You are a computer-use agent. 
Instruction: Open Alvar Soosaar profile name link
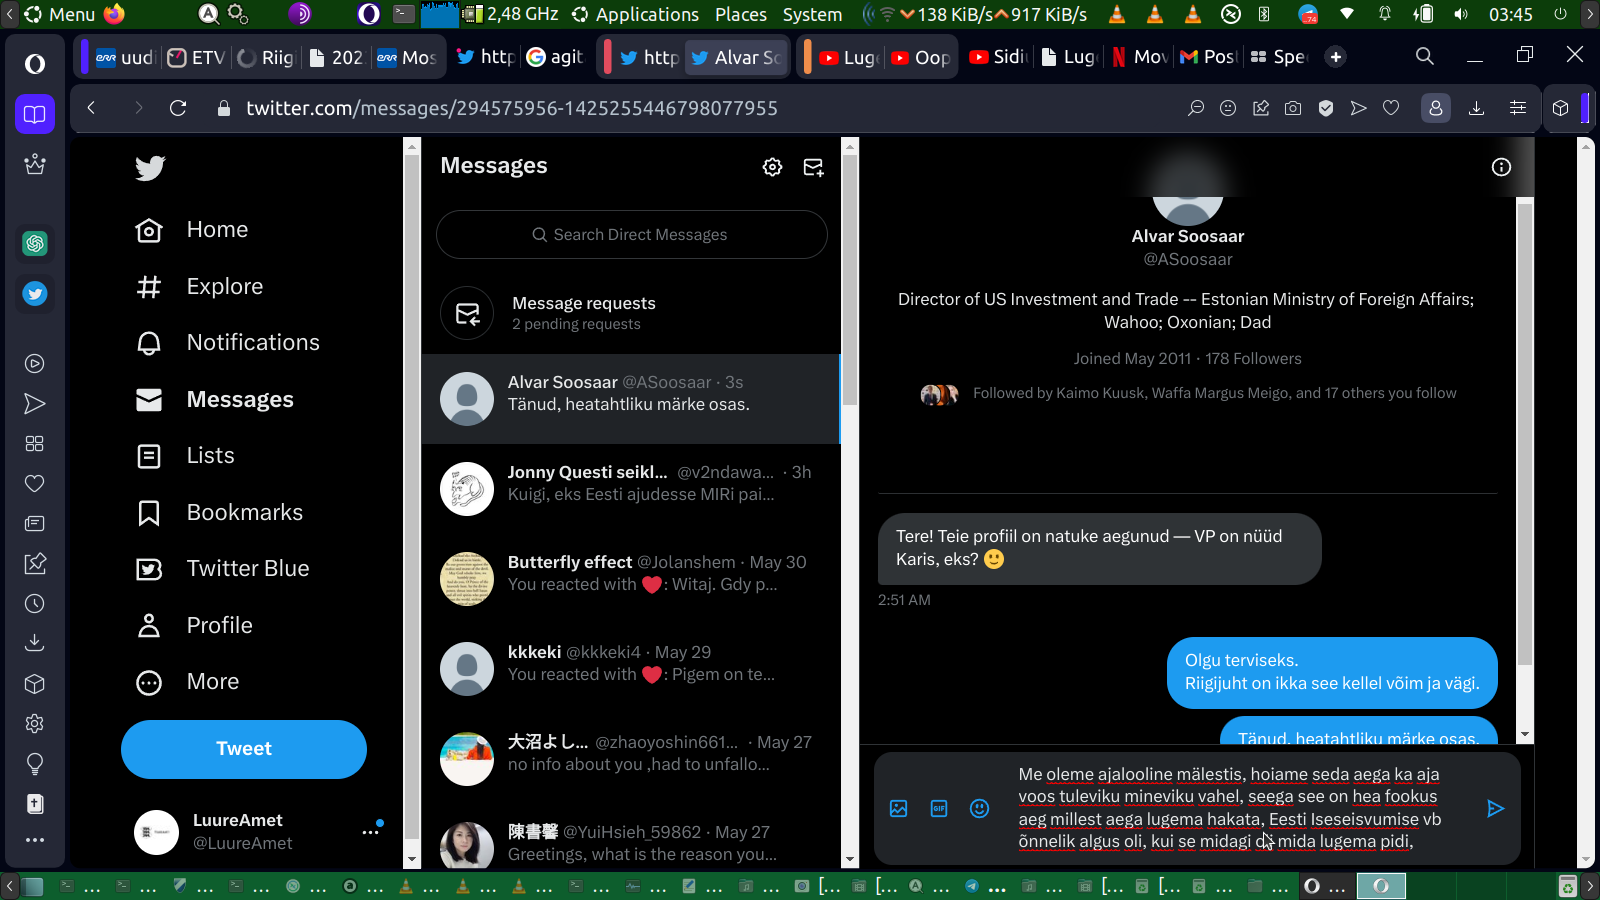click(1188, 237)
